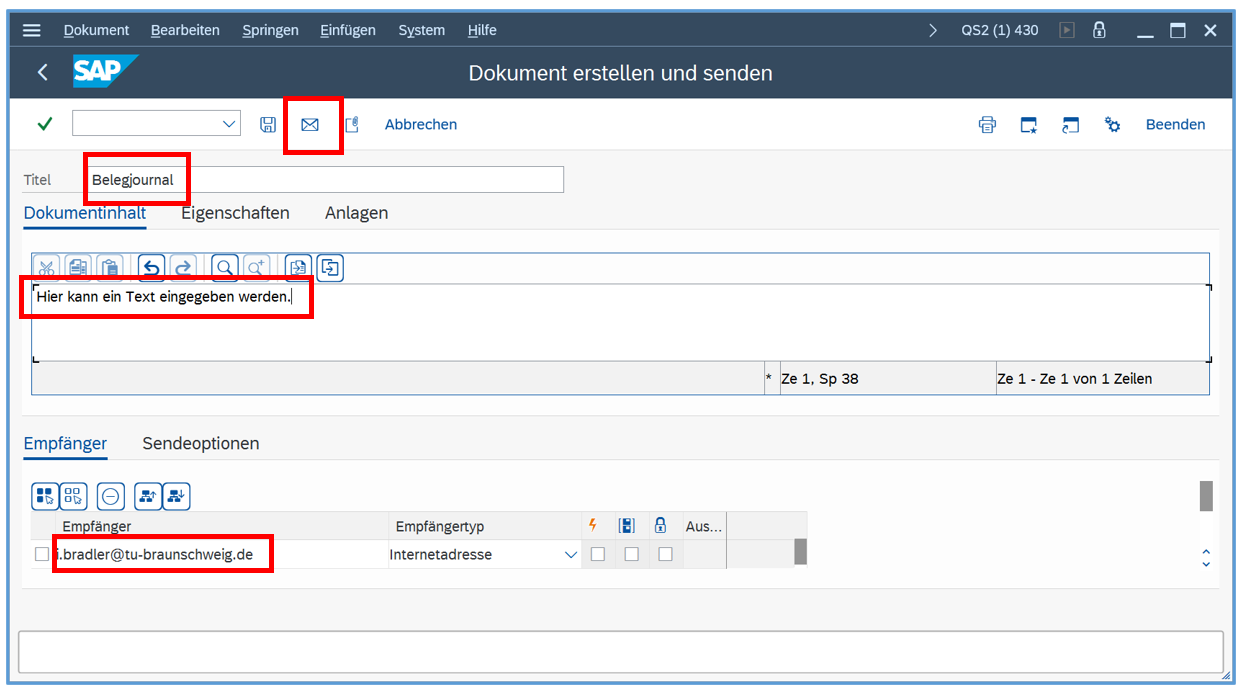1237x688 pixels.
Task: Click the Find magnifier icon in editor
Action: click(x=225, y=268)
